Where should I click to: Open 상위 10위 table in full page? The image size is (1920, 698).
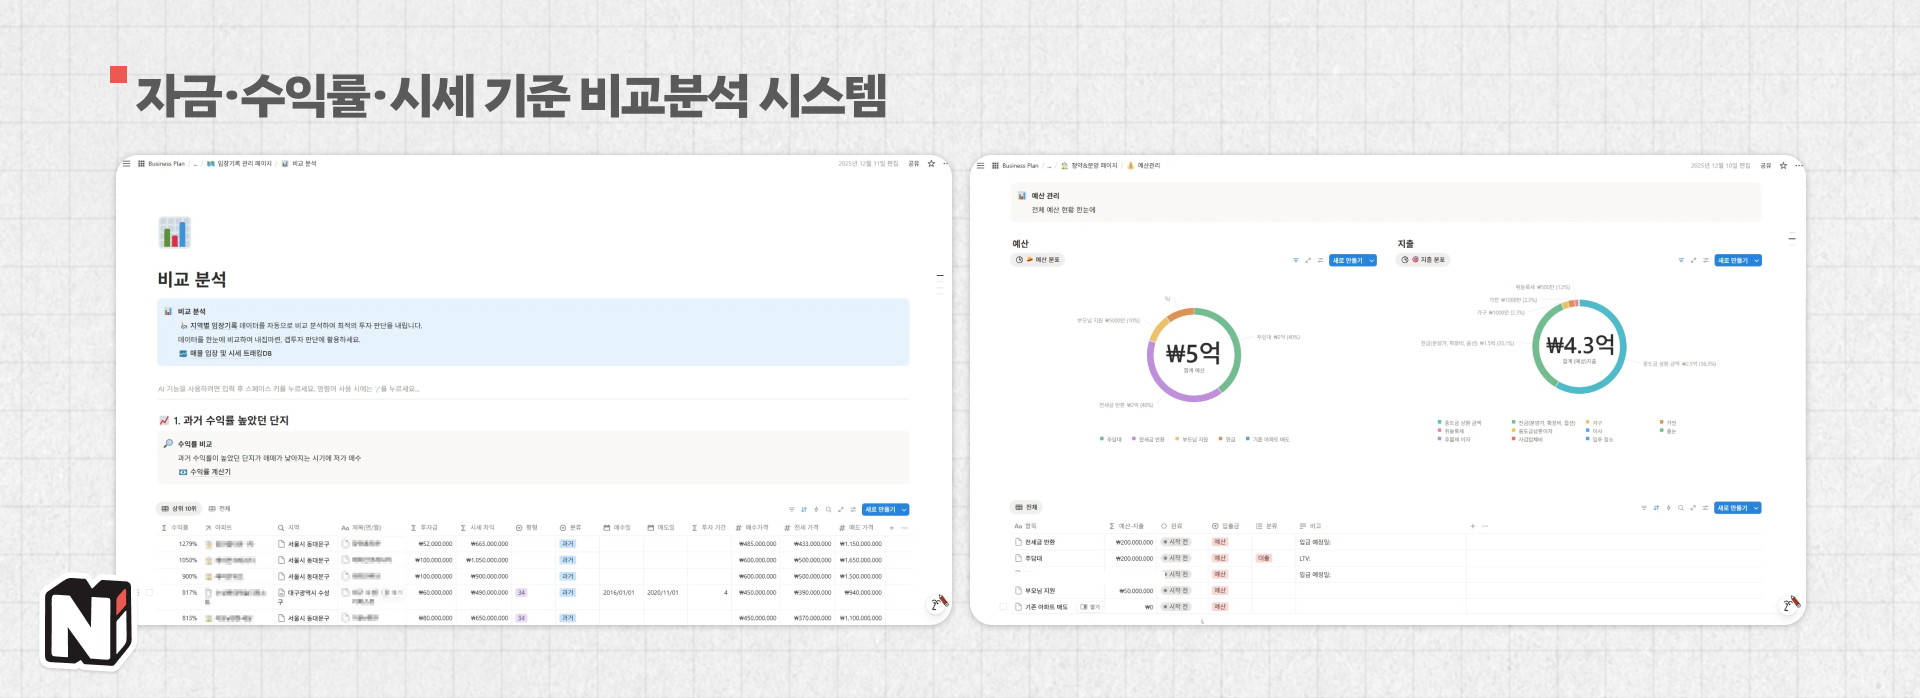(x=841, y=509)
